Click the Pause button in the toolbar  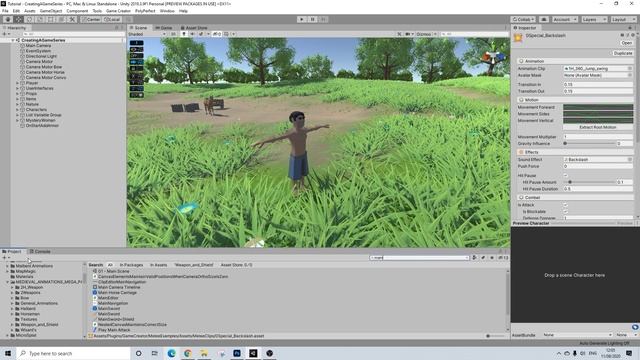[312, 19]
